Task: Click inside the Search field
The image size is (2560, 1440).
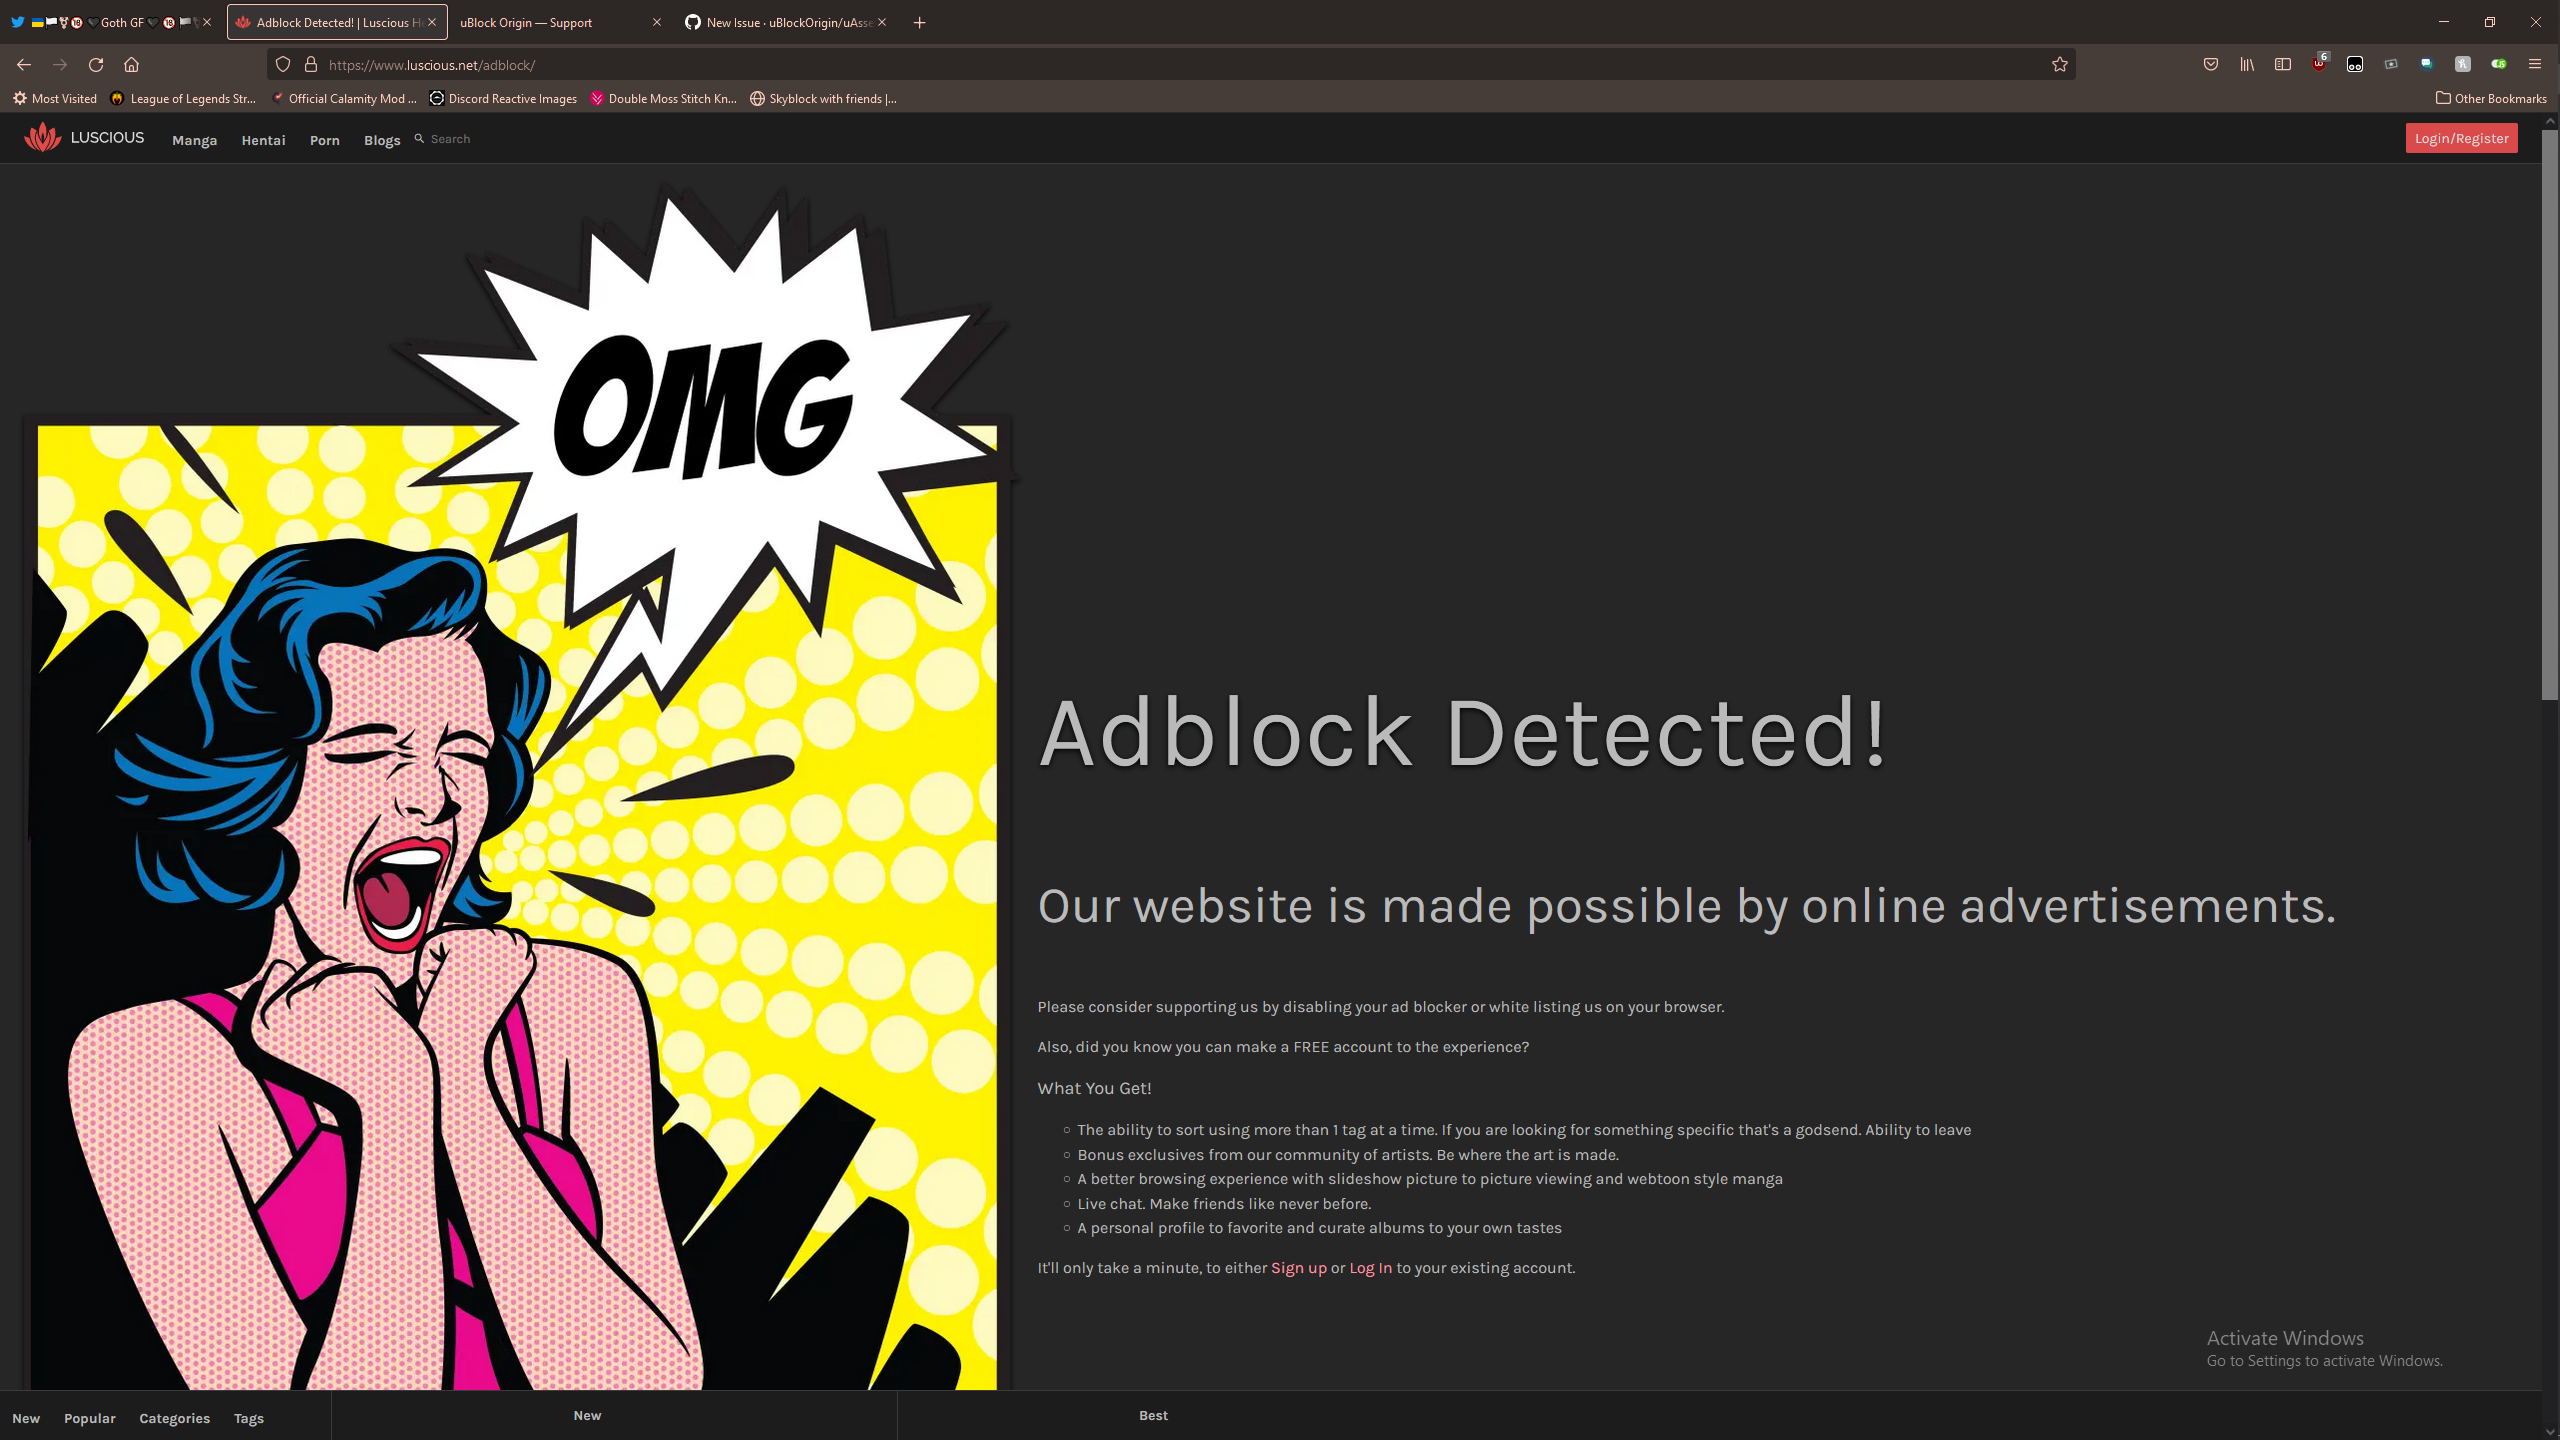Action: [x=449, y=139]
